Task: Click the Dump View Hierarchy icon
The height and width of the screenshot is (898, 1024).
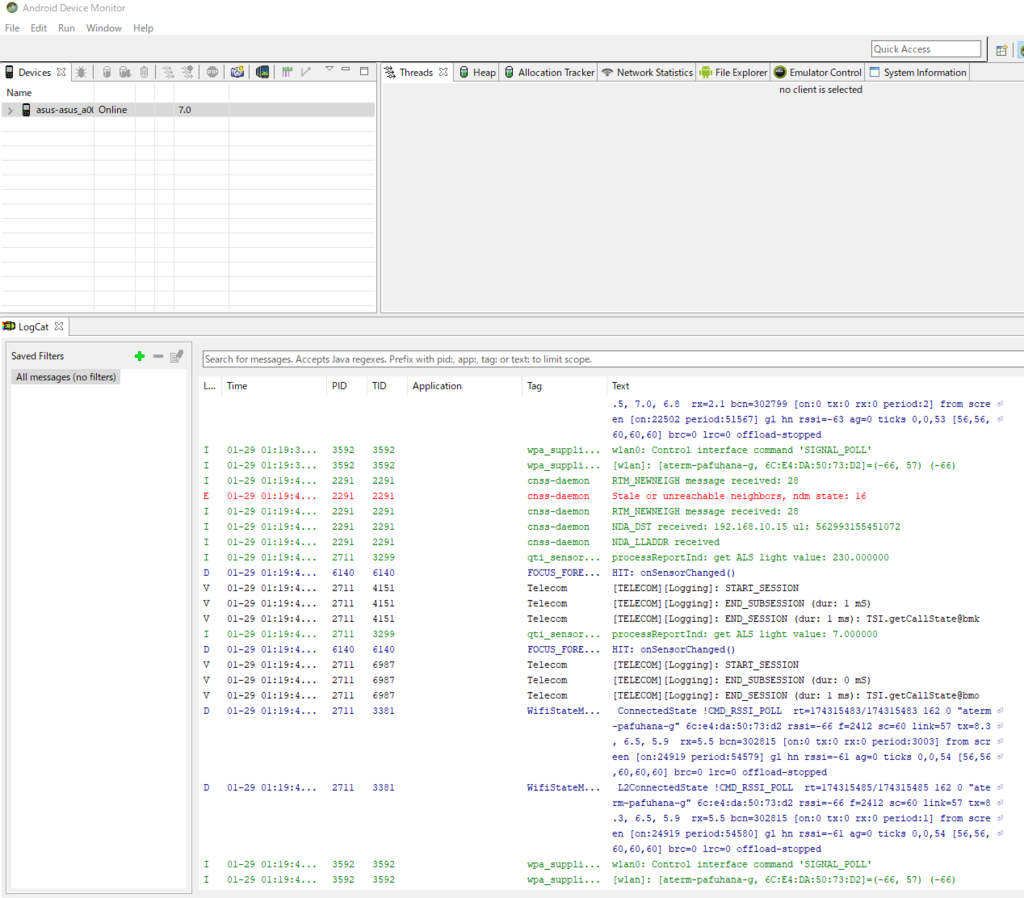Action: [263, 72]
